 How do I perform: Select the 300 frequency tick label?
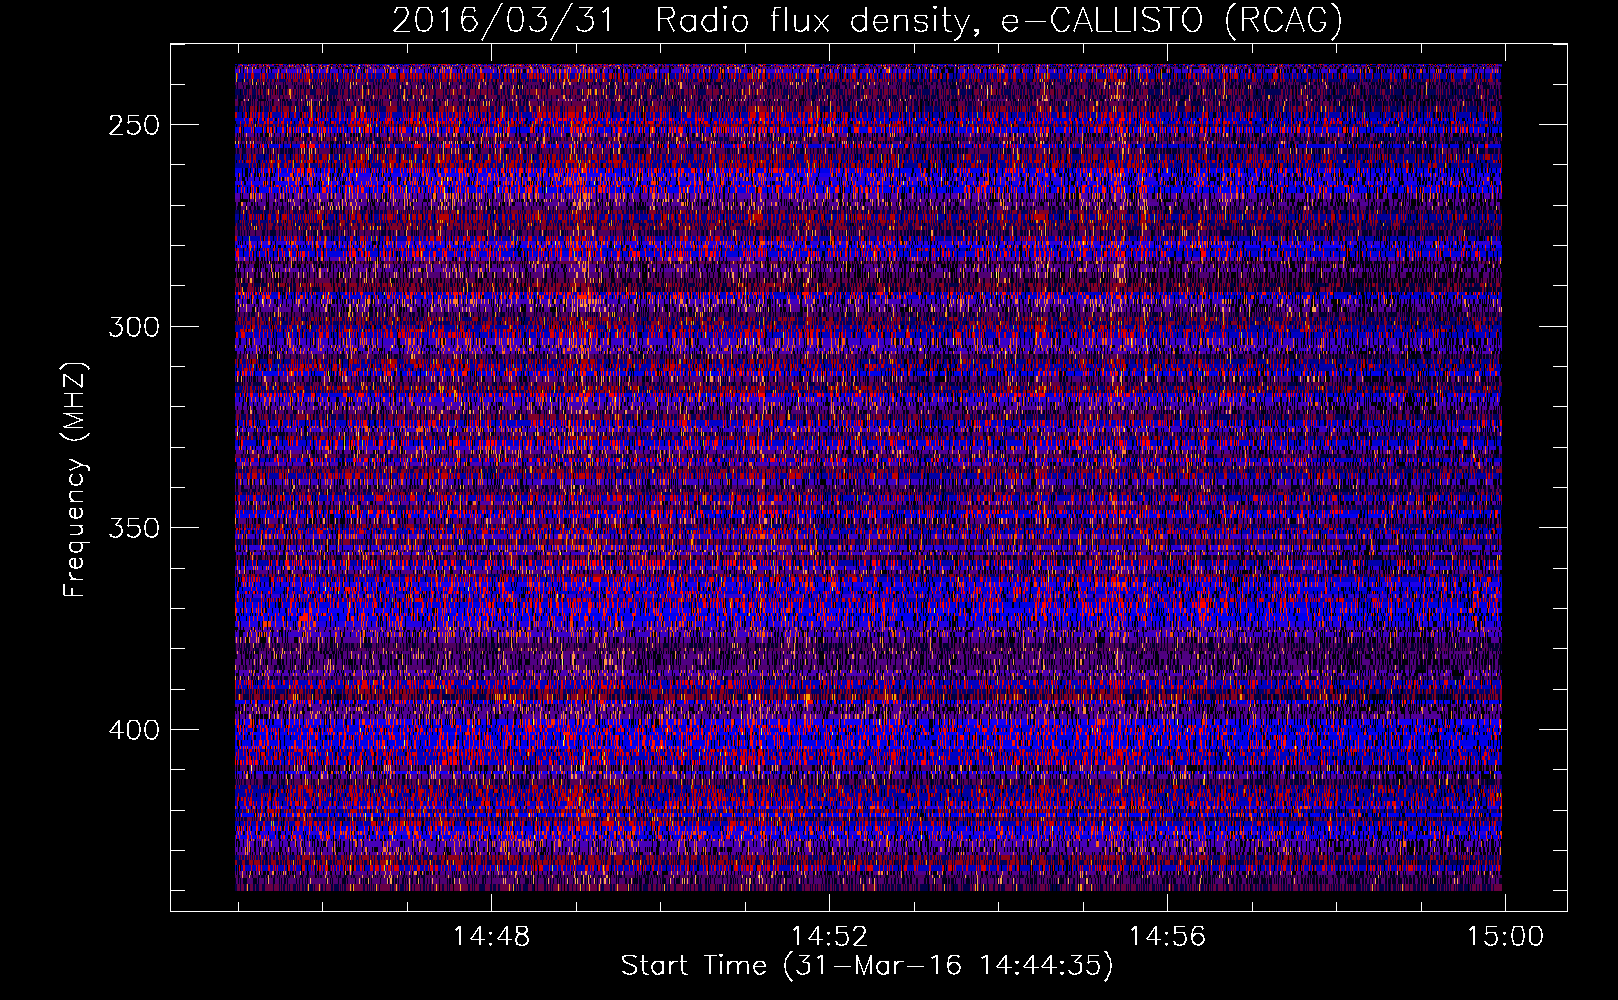pyautogui.click(x=134, y=327)
